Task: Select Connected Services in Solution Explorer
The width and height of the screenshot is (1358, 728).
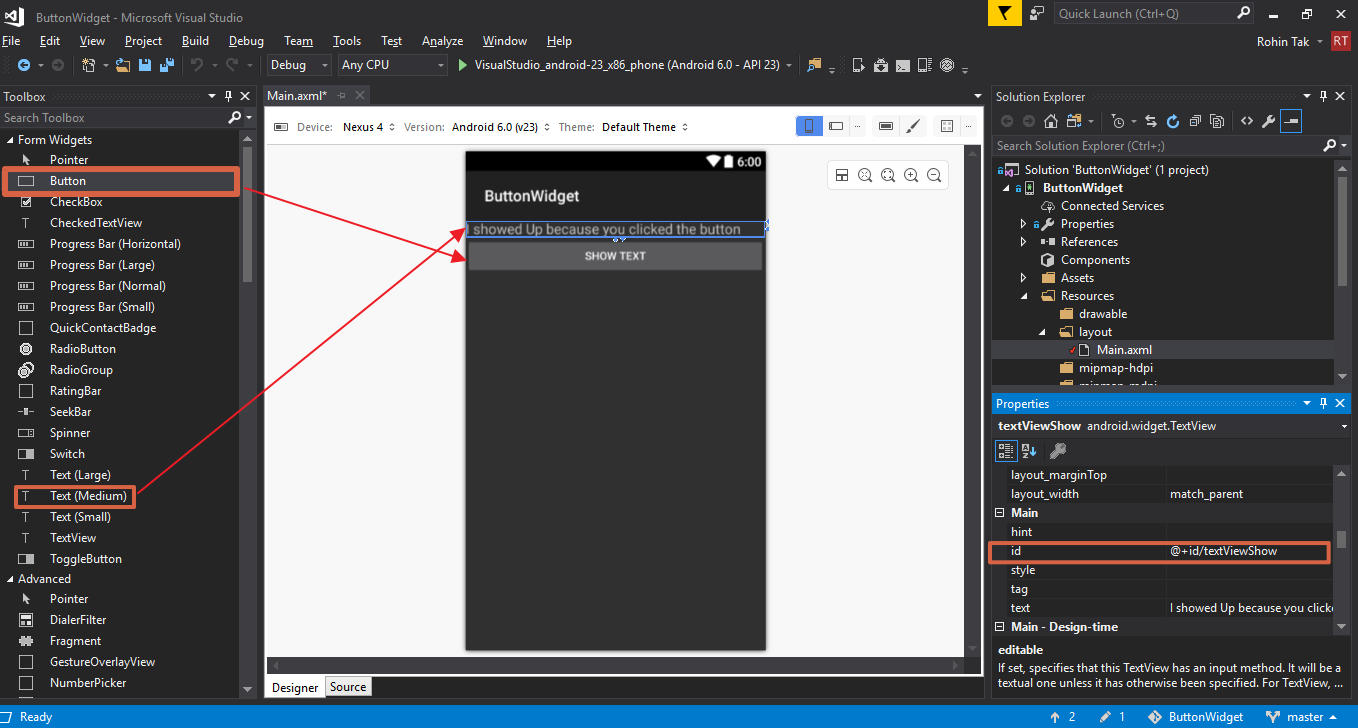Action: pyautogui.click(x=1112, y=206)
